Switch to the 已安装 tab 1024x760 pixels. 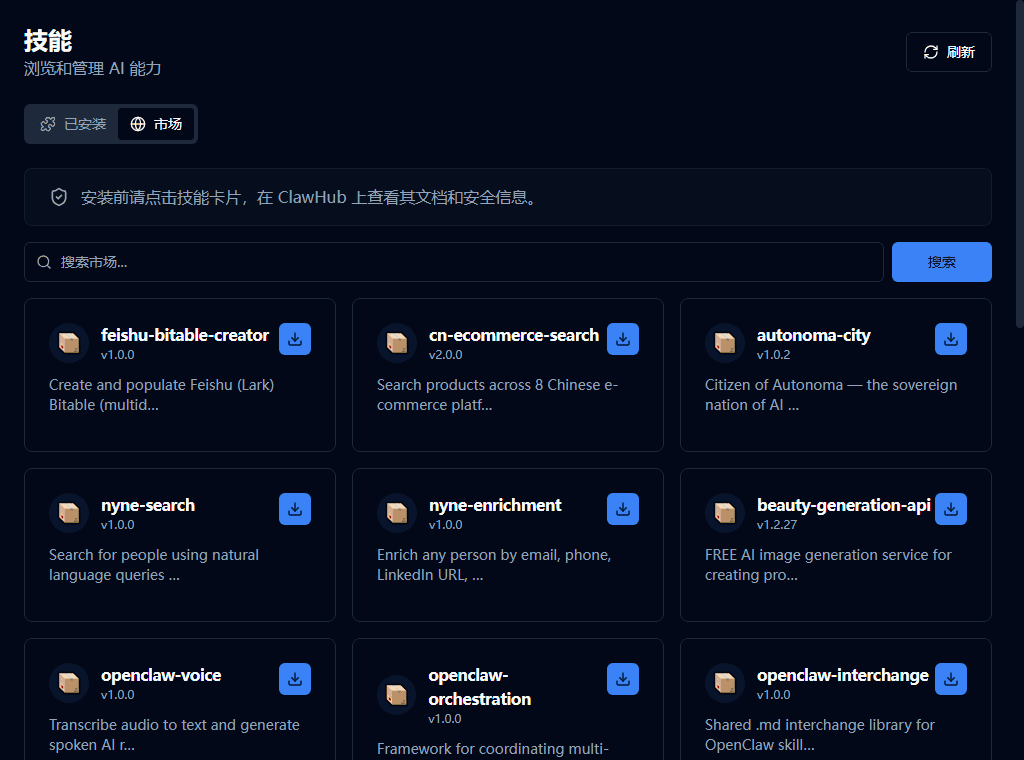[x=73, y=124]
